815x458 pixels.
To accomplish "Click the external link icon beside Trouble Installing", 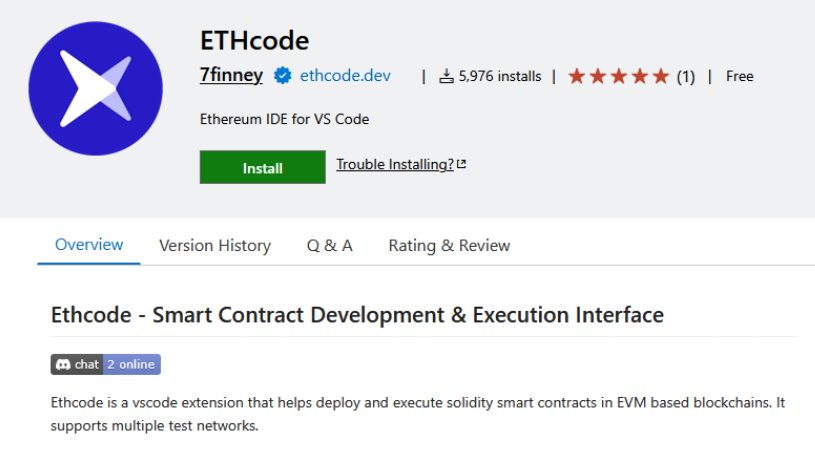I will tap(462, 164).
